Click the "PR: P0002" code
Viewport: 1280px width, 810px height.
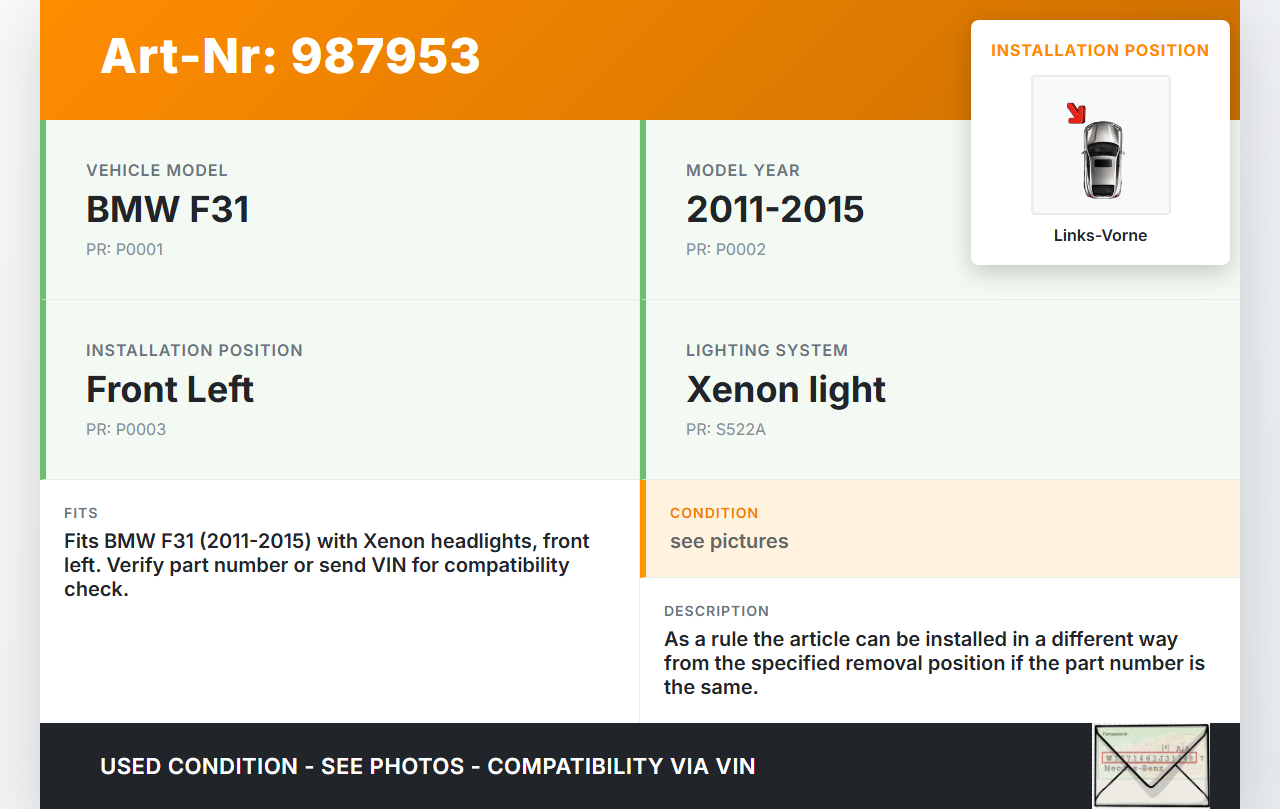pyautogui.click(x=726, y=250)
